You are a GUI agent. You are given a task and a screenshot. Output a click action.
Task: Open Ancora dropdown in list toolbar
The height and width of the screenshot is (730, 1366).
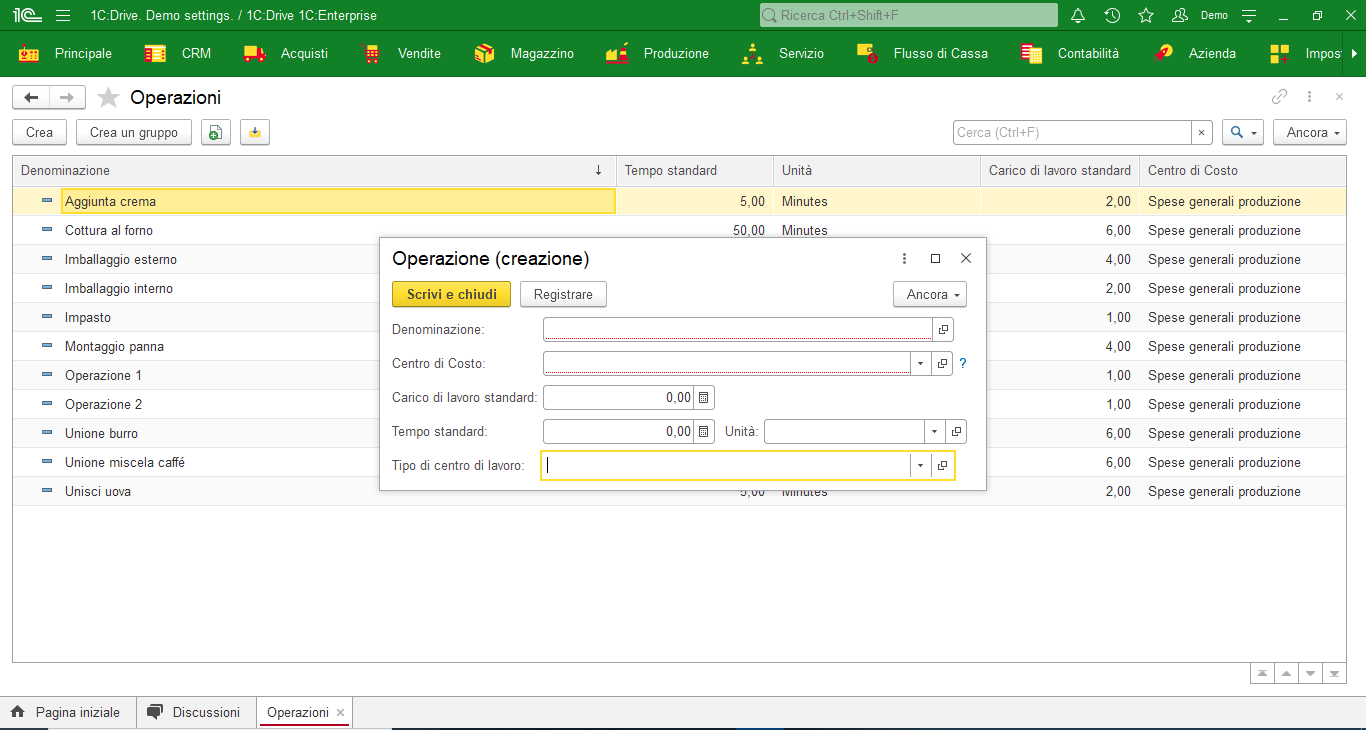point(1309,132)
